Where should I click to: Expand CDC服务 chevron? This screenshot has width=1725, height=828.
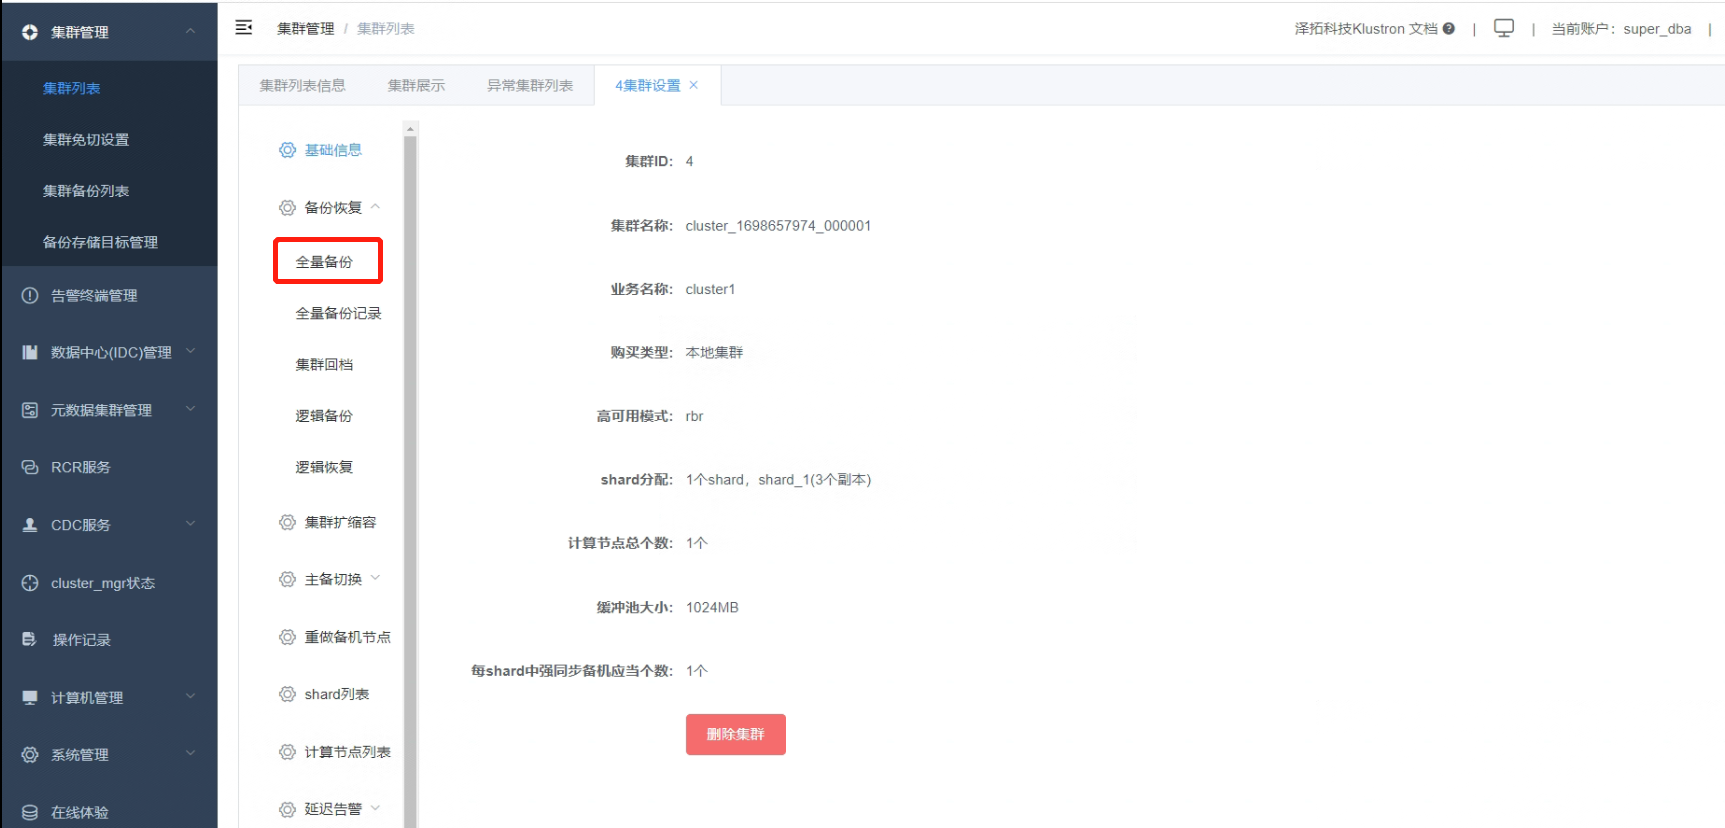[x=190, y=524]
